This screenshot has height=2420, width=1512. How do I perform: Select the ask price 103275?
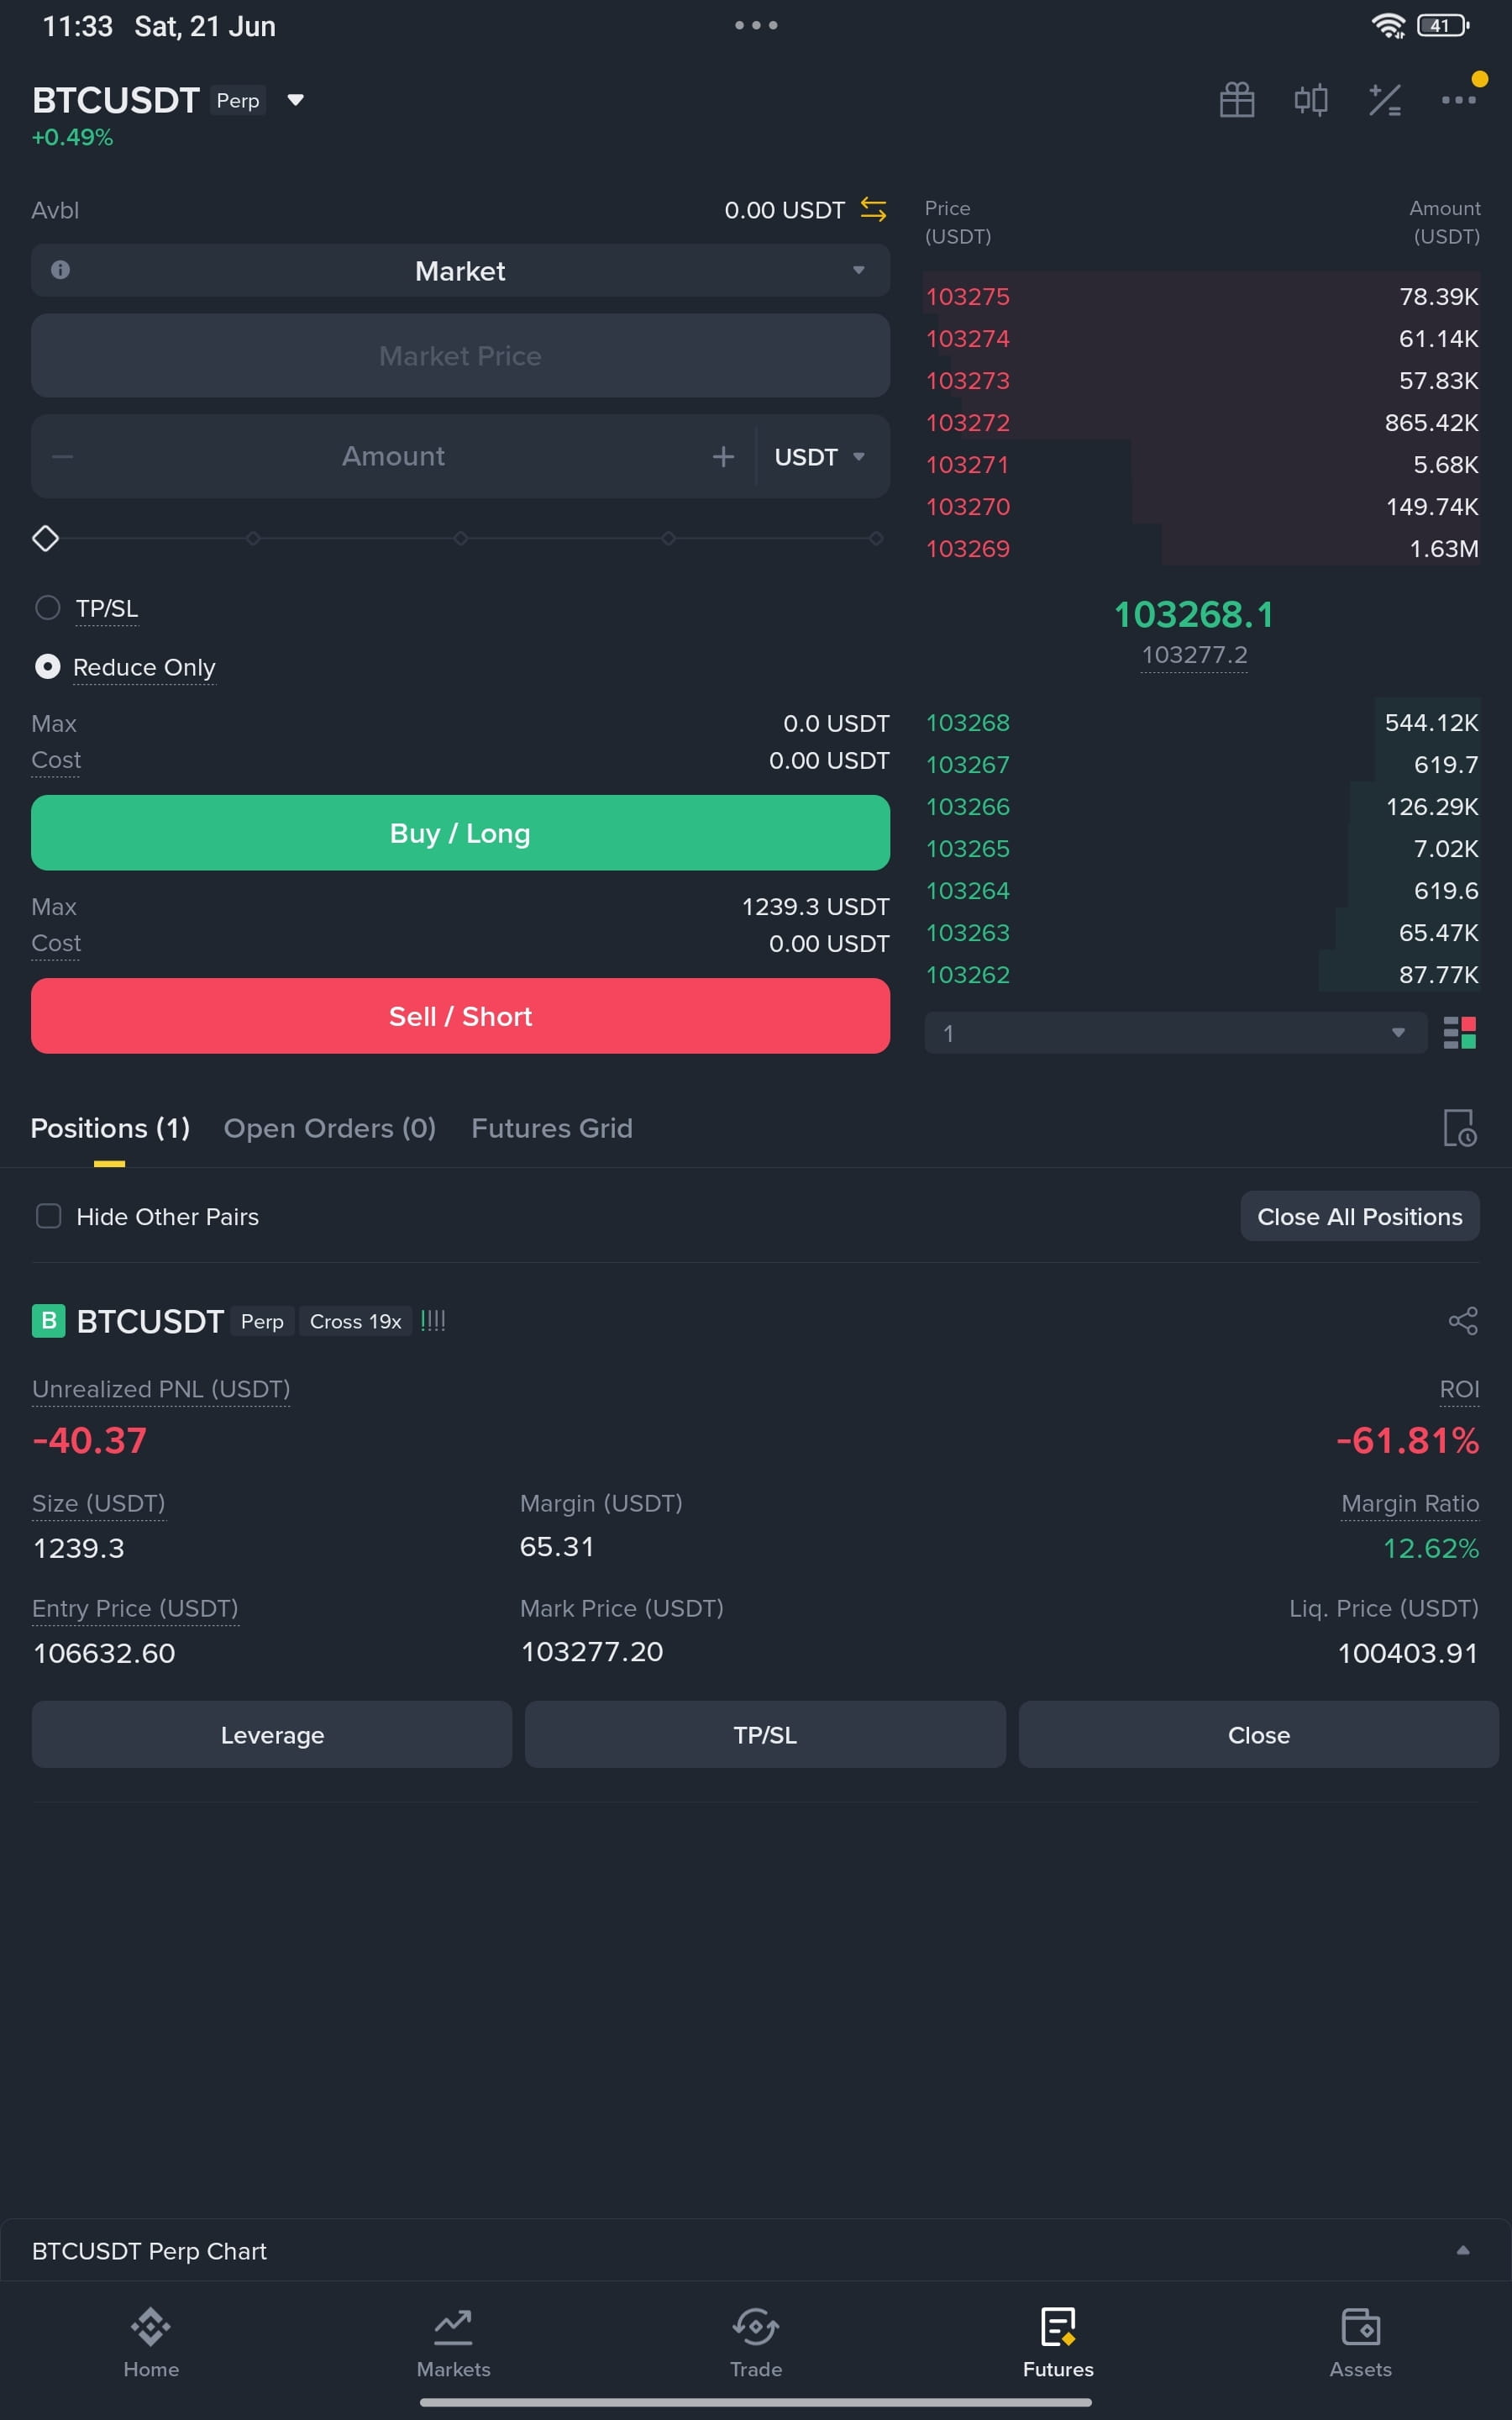point(967,297)
